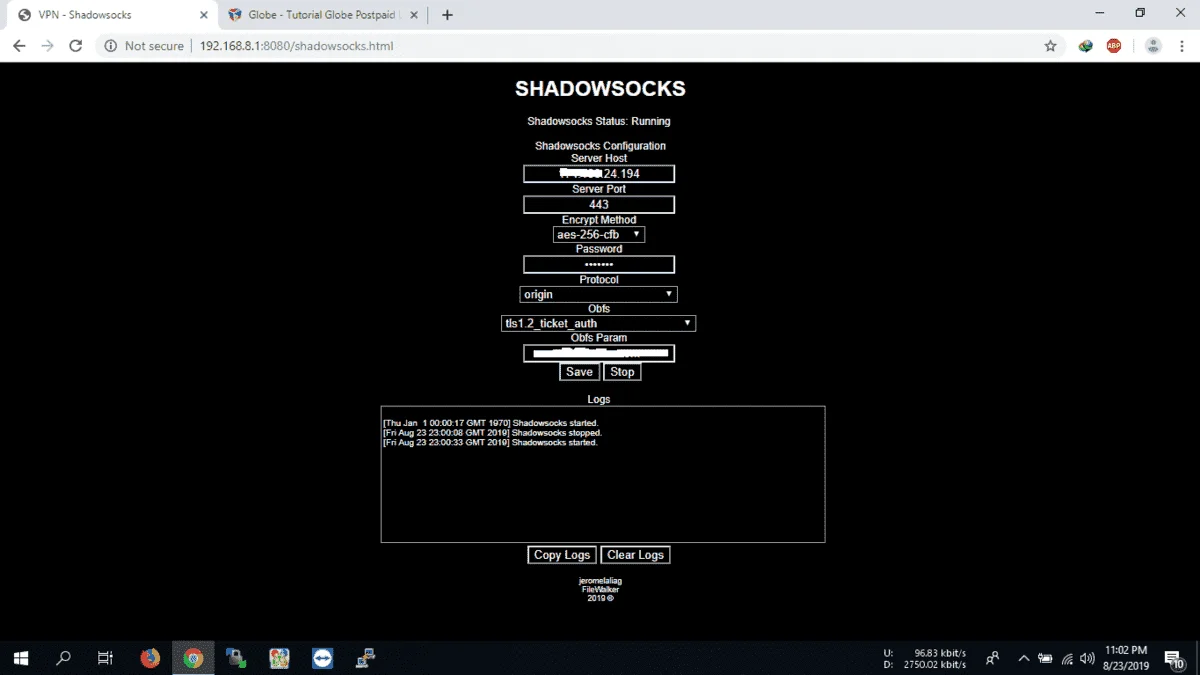Click the 1970 'Shadowsocks started.' log line
This screenshot has width=1200, height=675.
pos(490,423)
